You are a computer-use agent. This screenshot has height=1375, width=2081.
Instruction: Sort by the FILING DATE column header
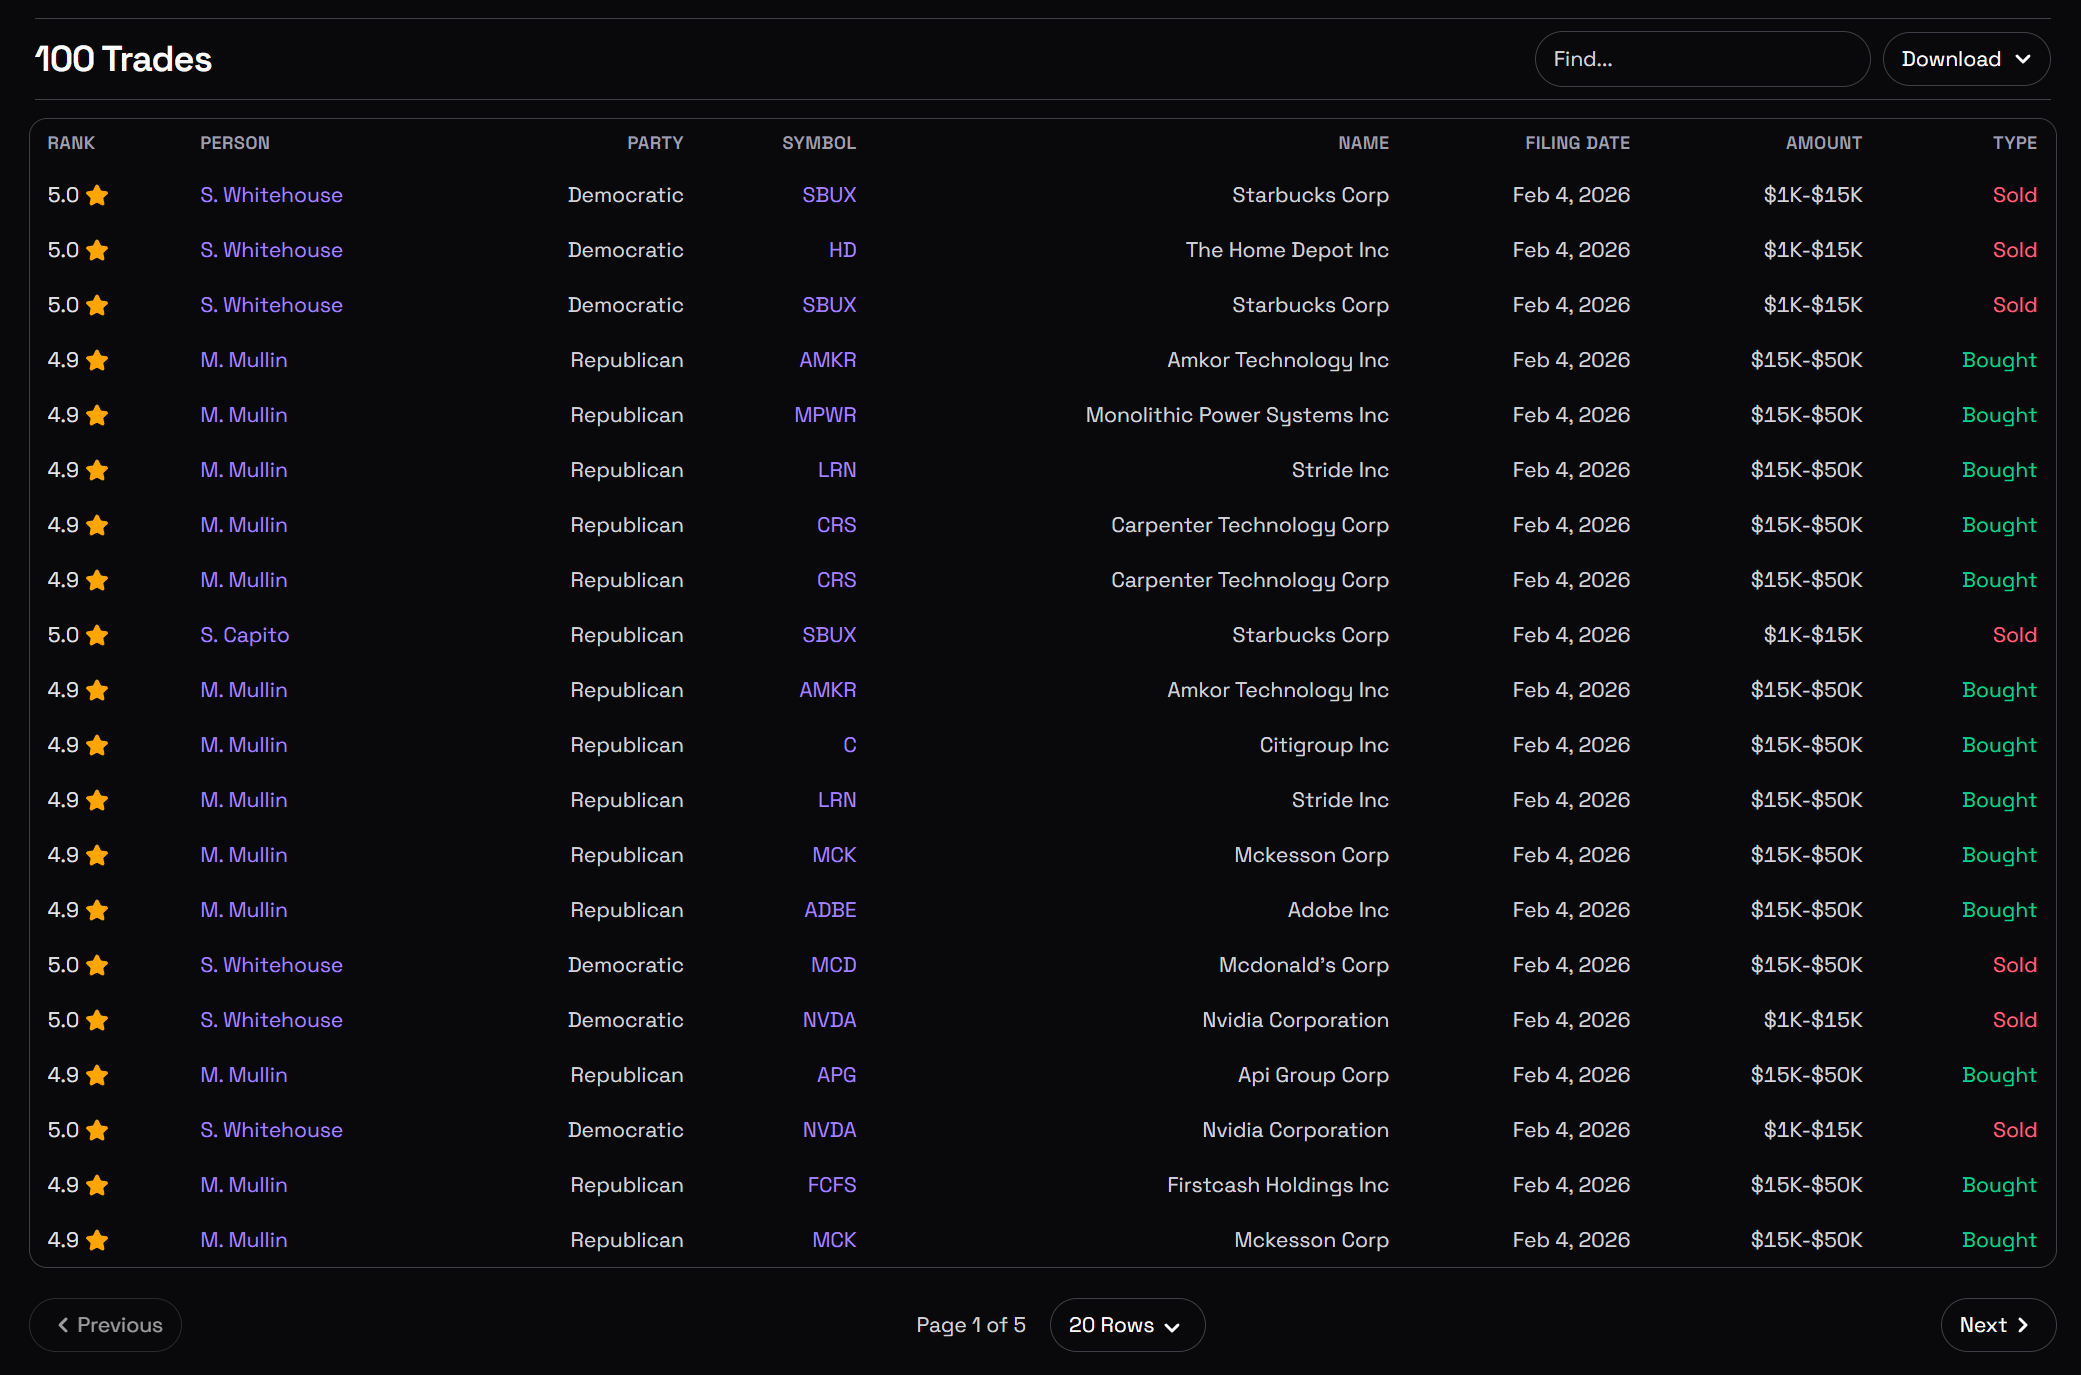click(x=1577, y=143)
